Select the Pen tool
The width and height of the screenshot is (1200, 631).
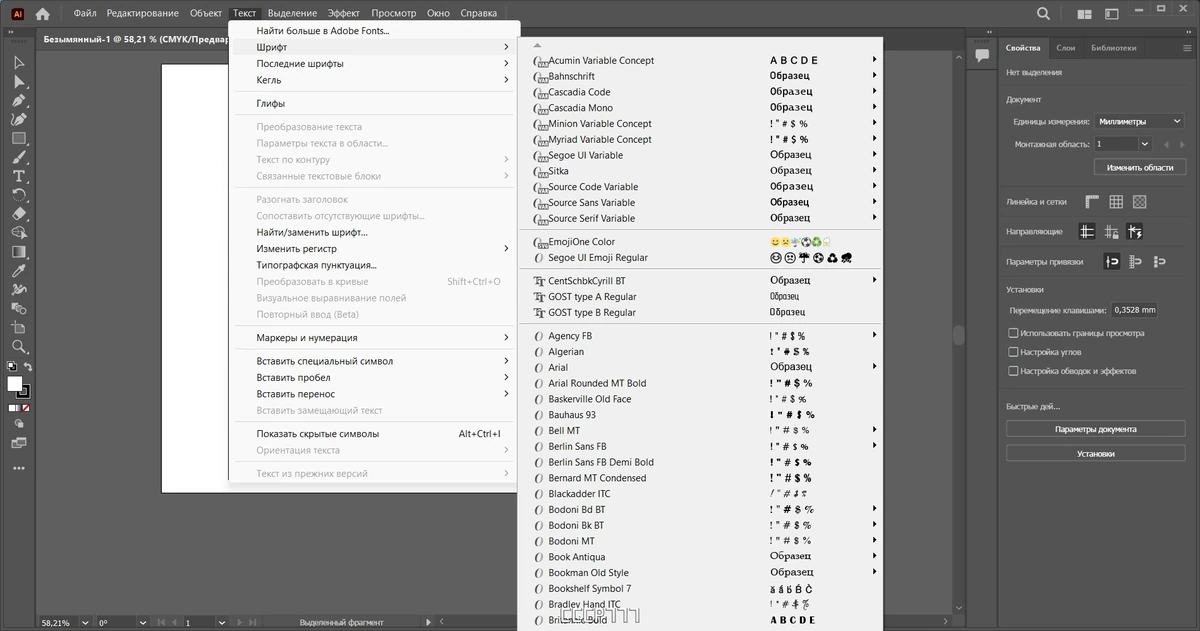tap(18, 100)
